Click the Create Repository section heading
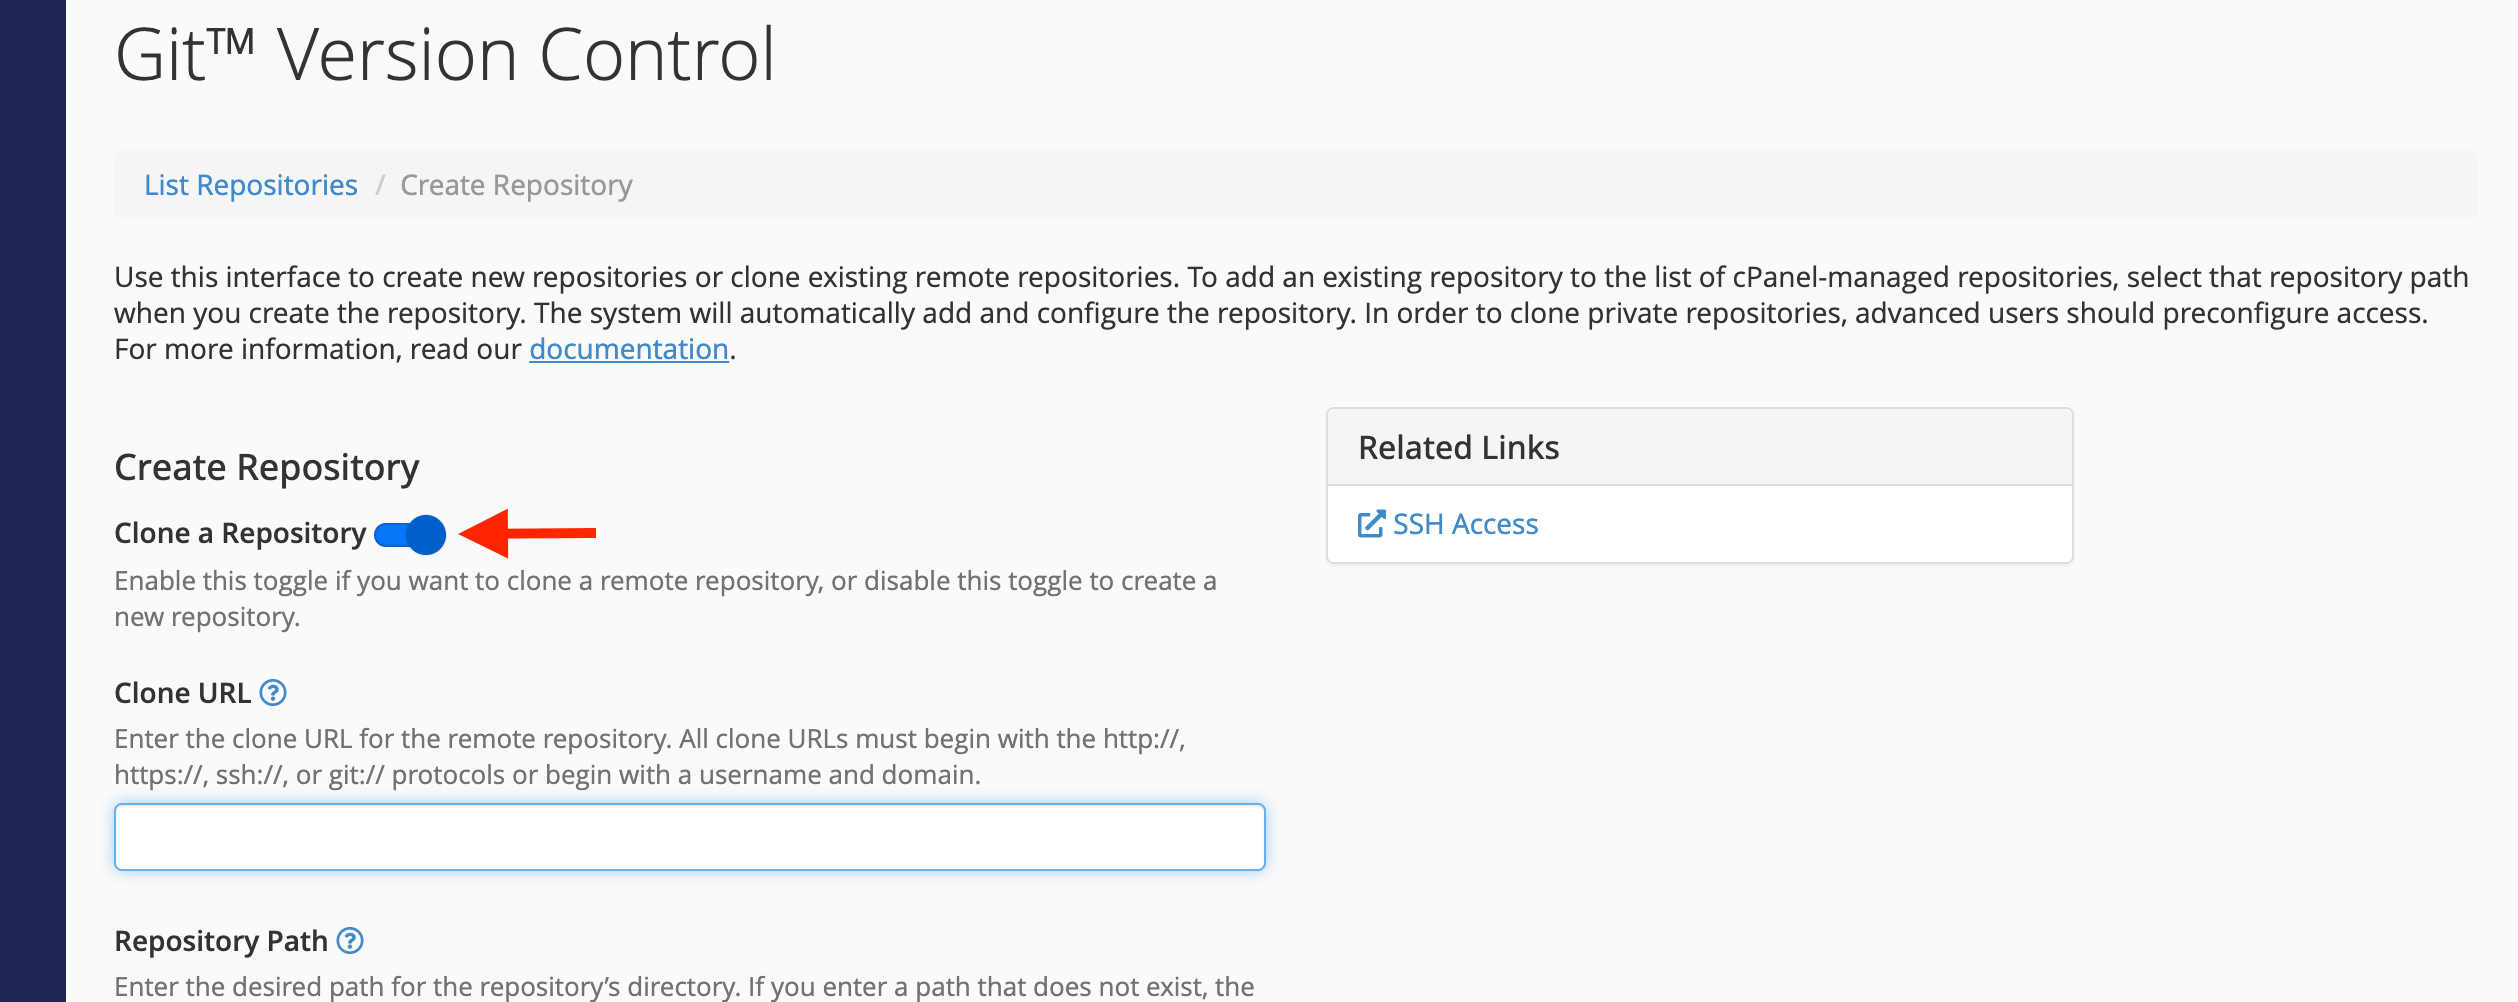 tap(267, 467)
